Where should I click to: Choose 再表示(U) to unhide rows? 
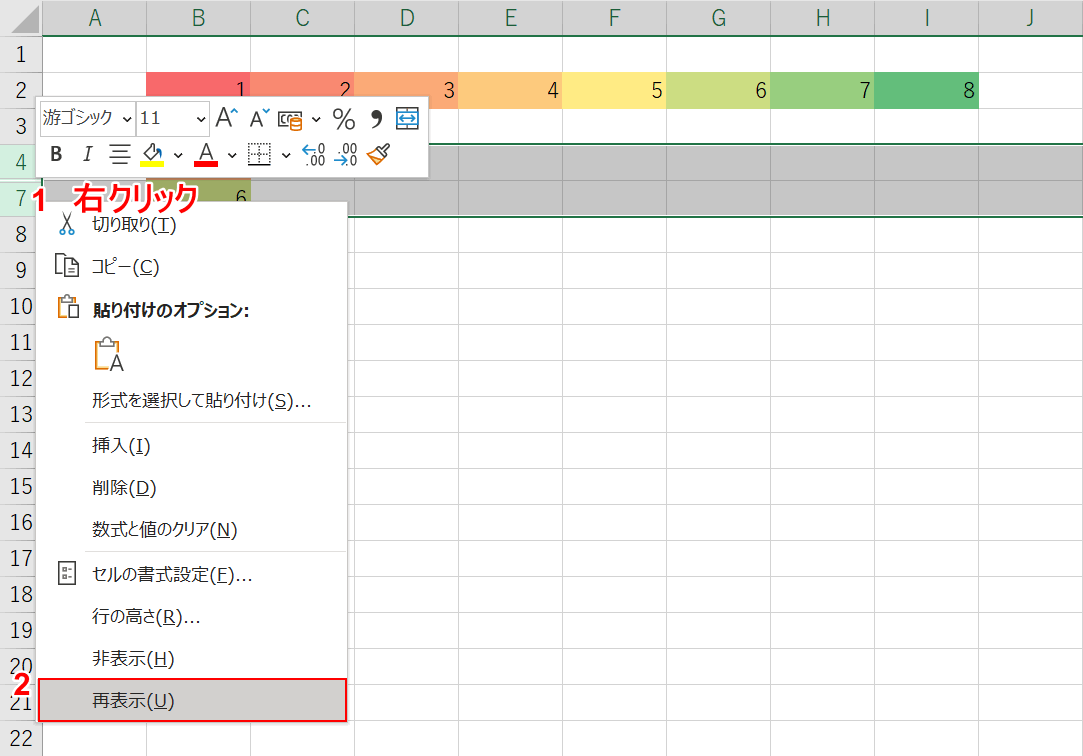point(192,701)
